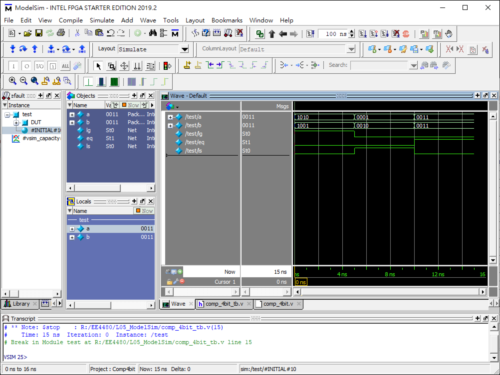
Task: Click the black up-arrow icon in toolbar
Action: (x=272, y=34)
